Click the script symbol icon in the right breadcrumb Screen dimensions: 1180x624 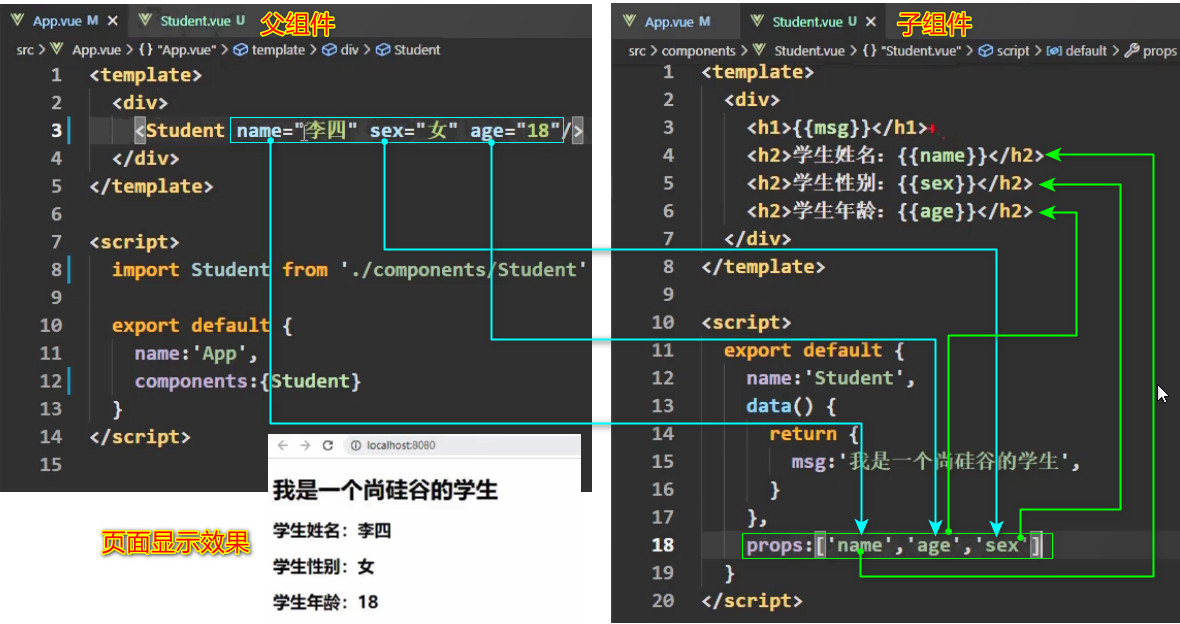tap(986, 50)
